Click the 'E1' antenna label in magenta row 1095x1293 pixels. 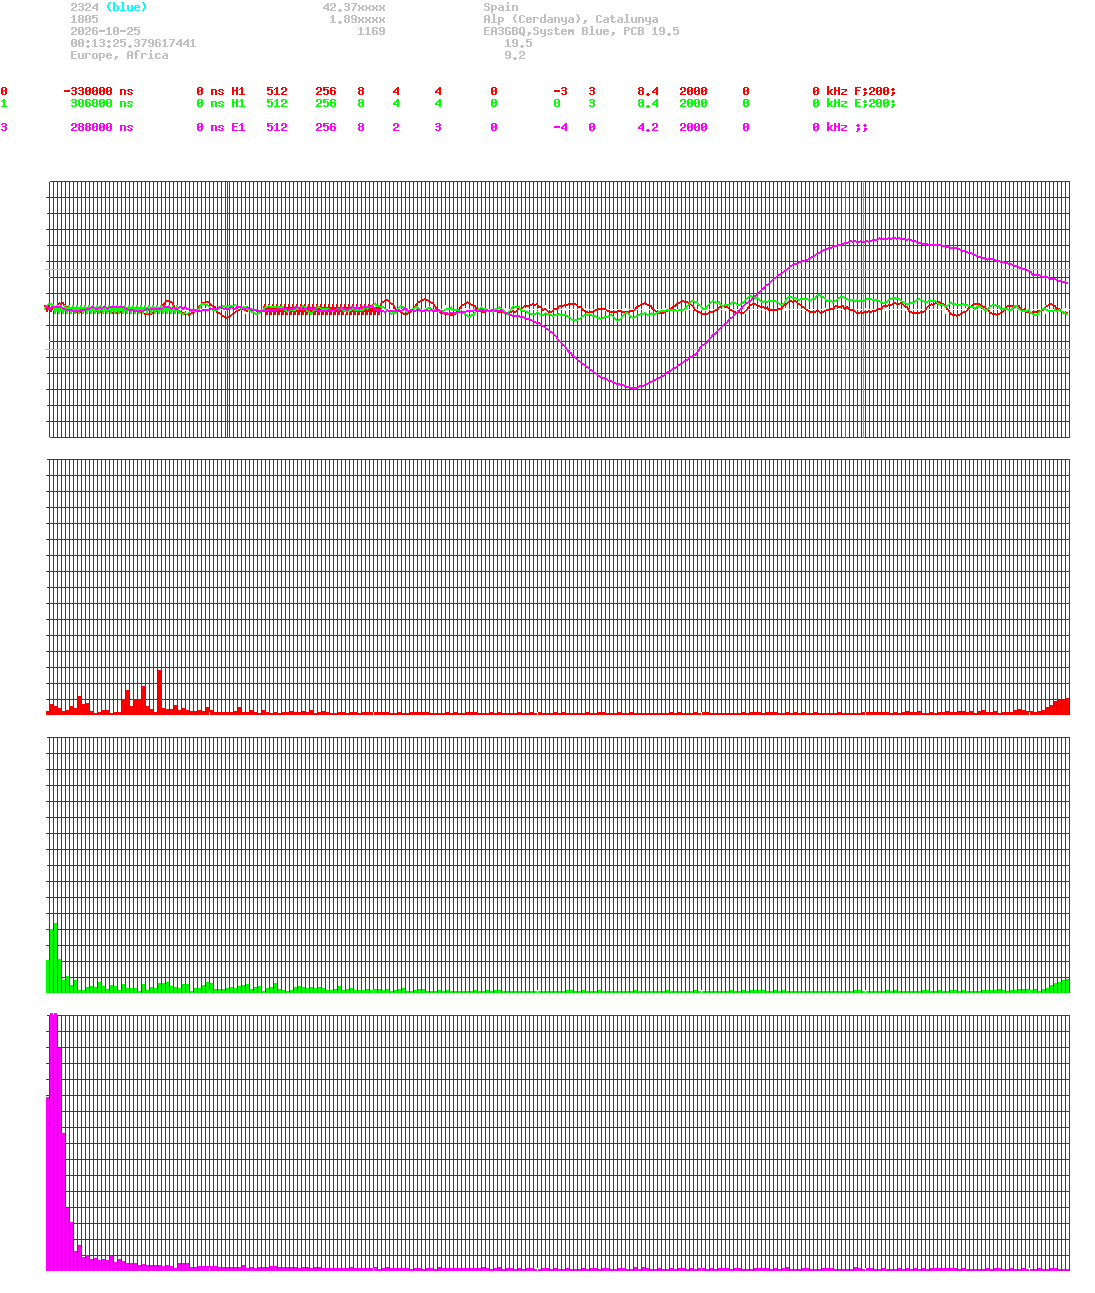238,127
